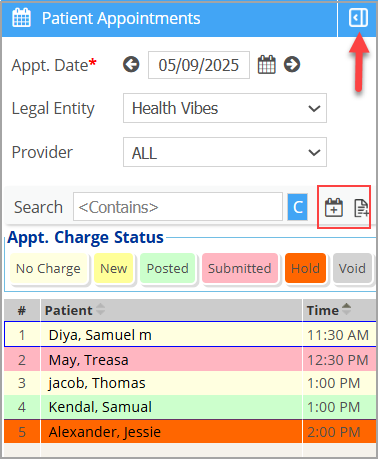Screen dimensions: 378x459
Task: Click the Search Contains text box
Action: (x=178, y=207)
